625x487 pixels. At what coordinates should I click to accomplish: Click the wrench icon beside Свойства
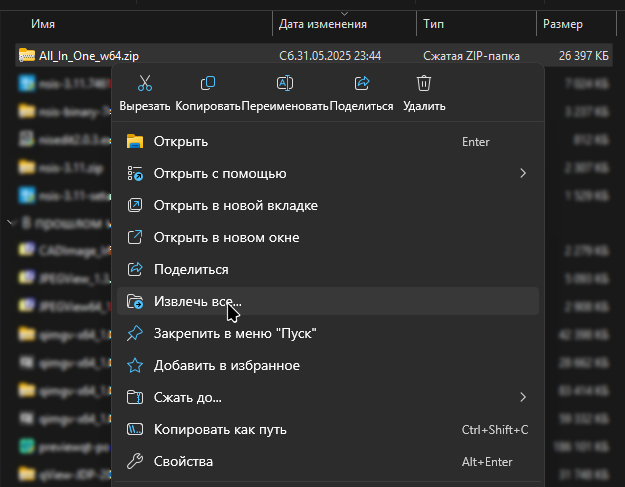point(135,461)
